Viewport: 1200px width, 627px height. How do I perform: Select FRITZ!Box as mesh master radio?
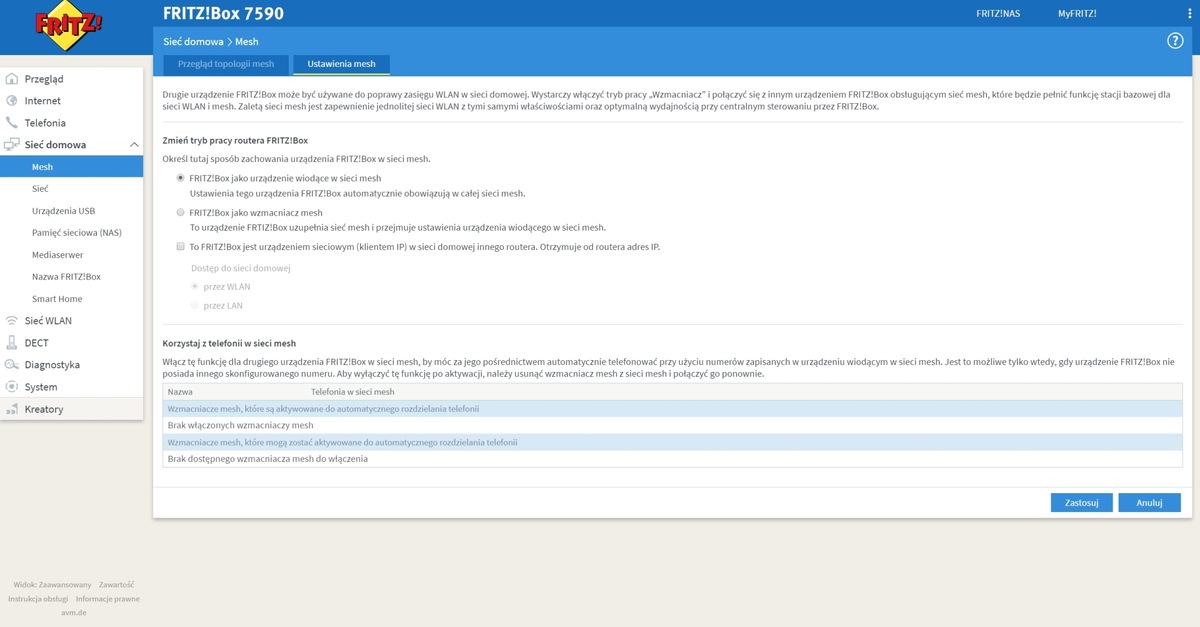pos(180,178)
